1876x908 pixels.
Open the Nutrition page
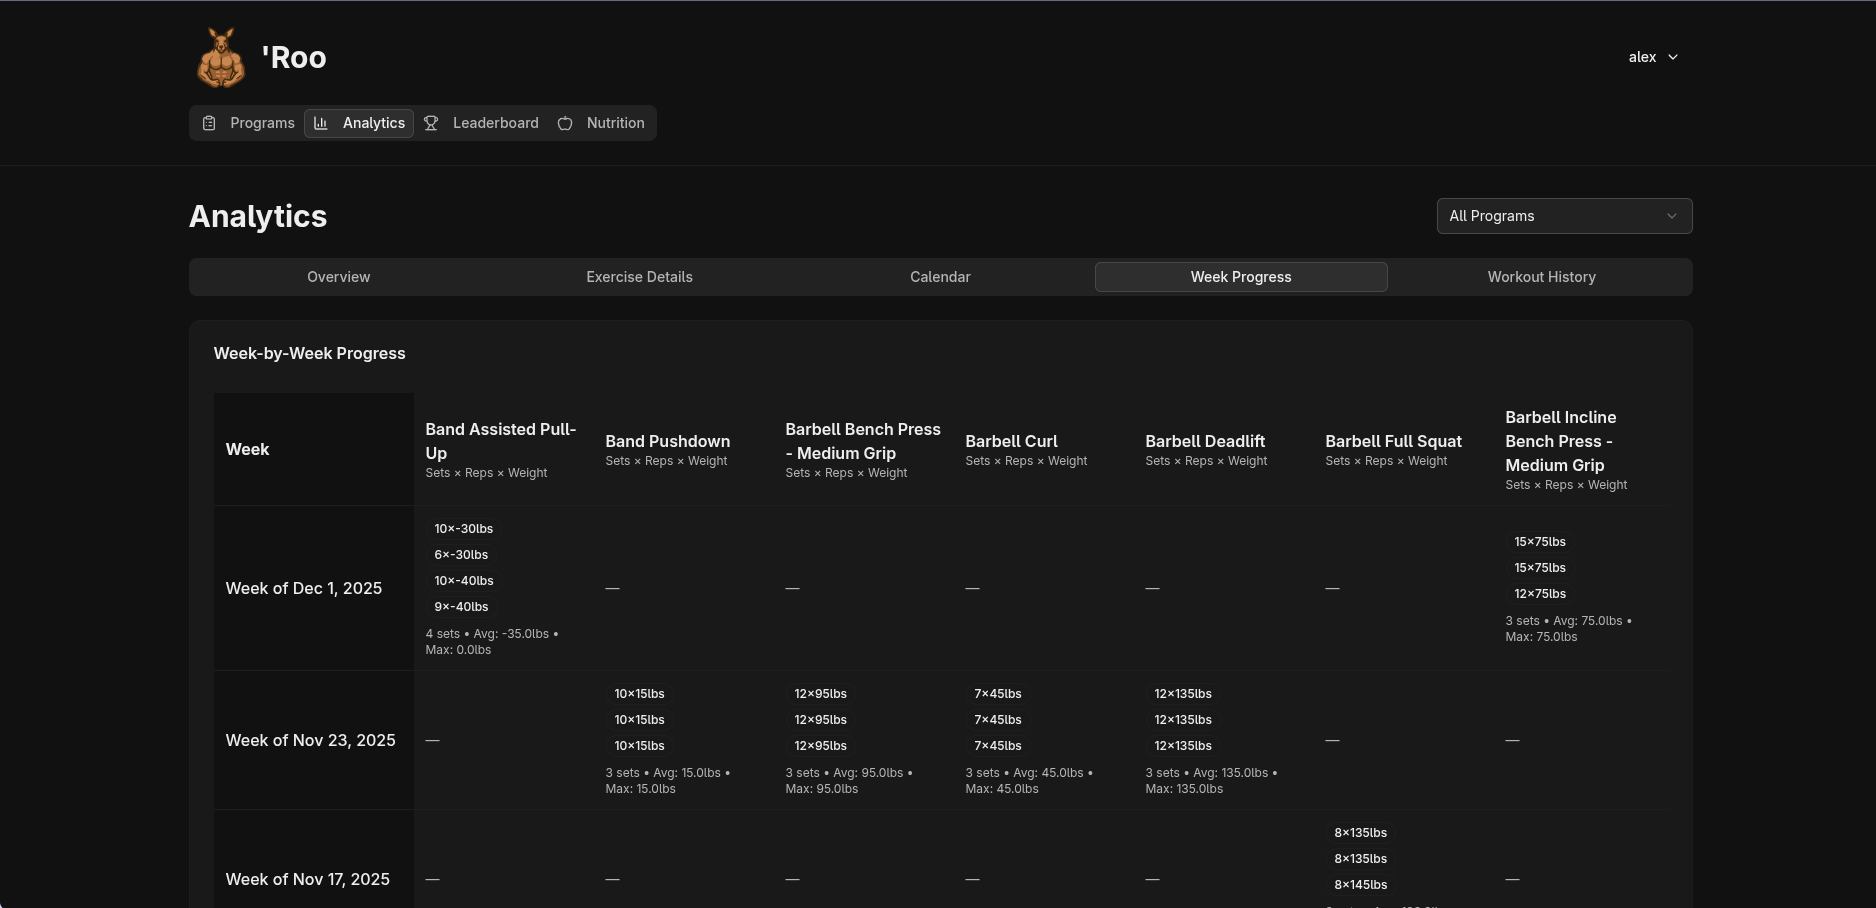click(615, 123)
